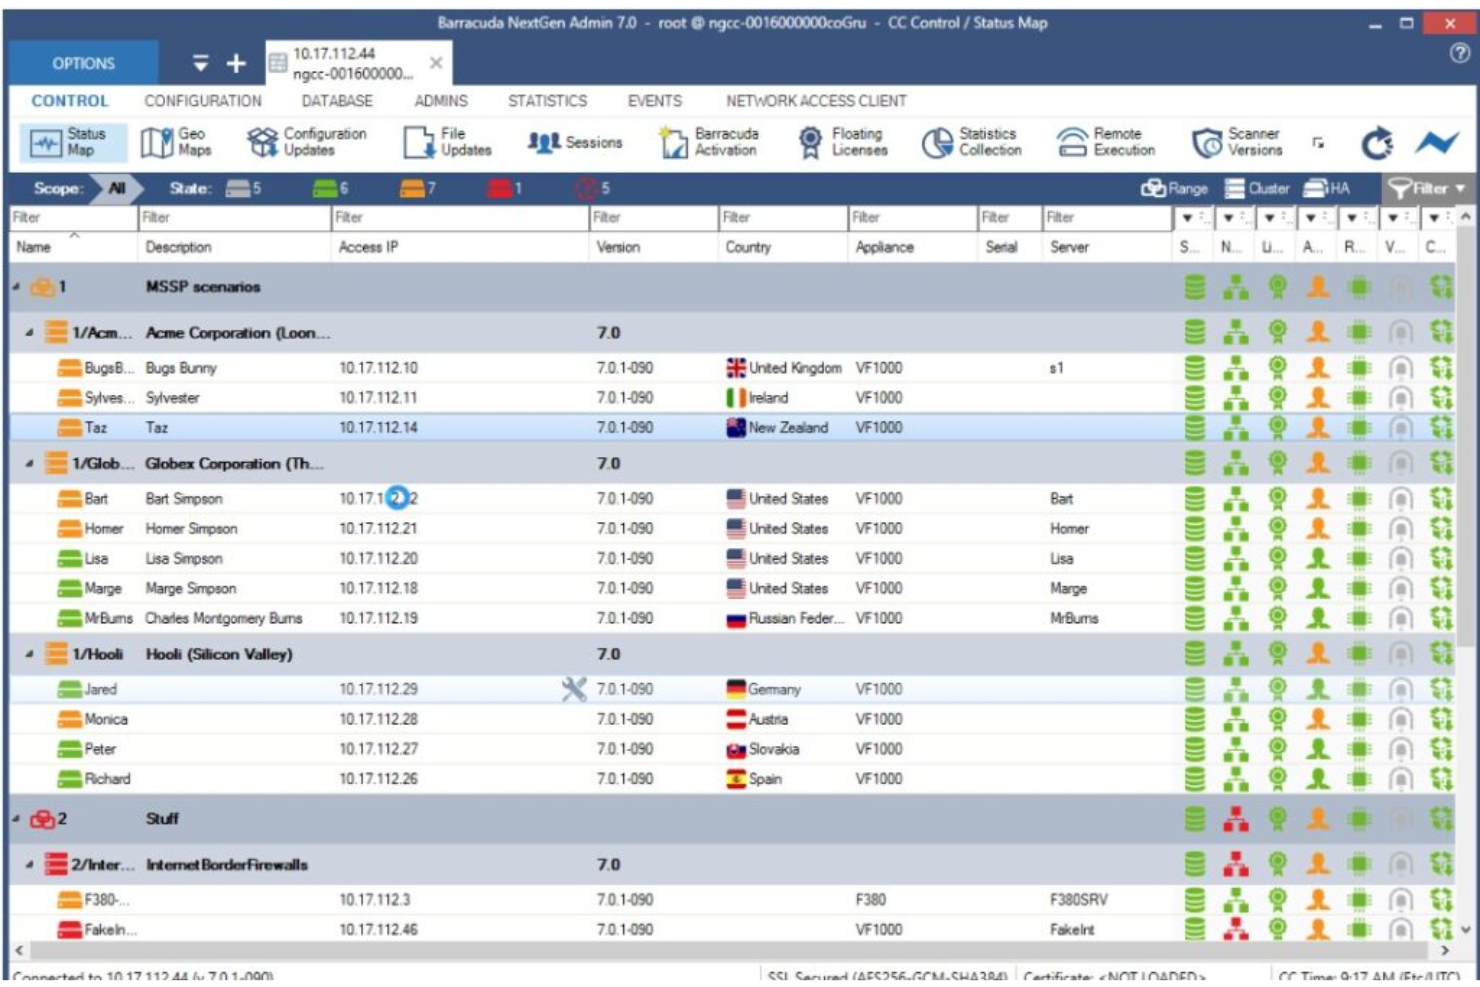Click the Country filter field
Image resolution: width=1480 pixels, height=987 pixels.
(782, 217)
